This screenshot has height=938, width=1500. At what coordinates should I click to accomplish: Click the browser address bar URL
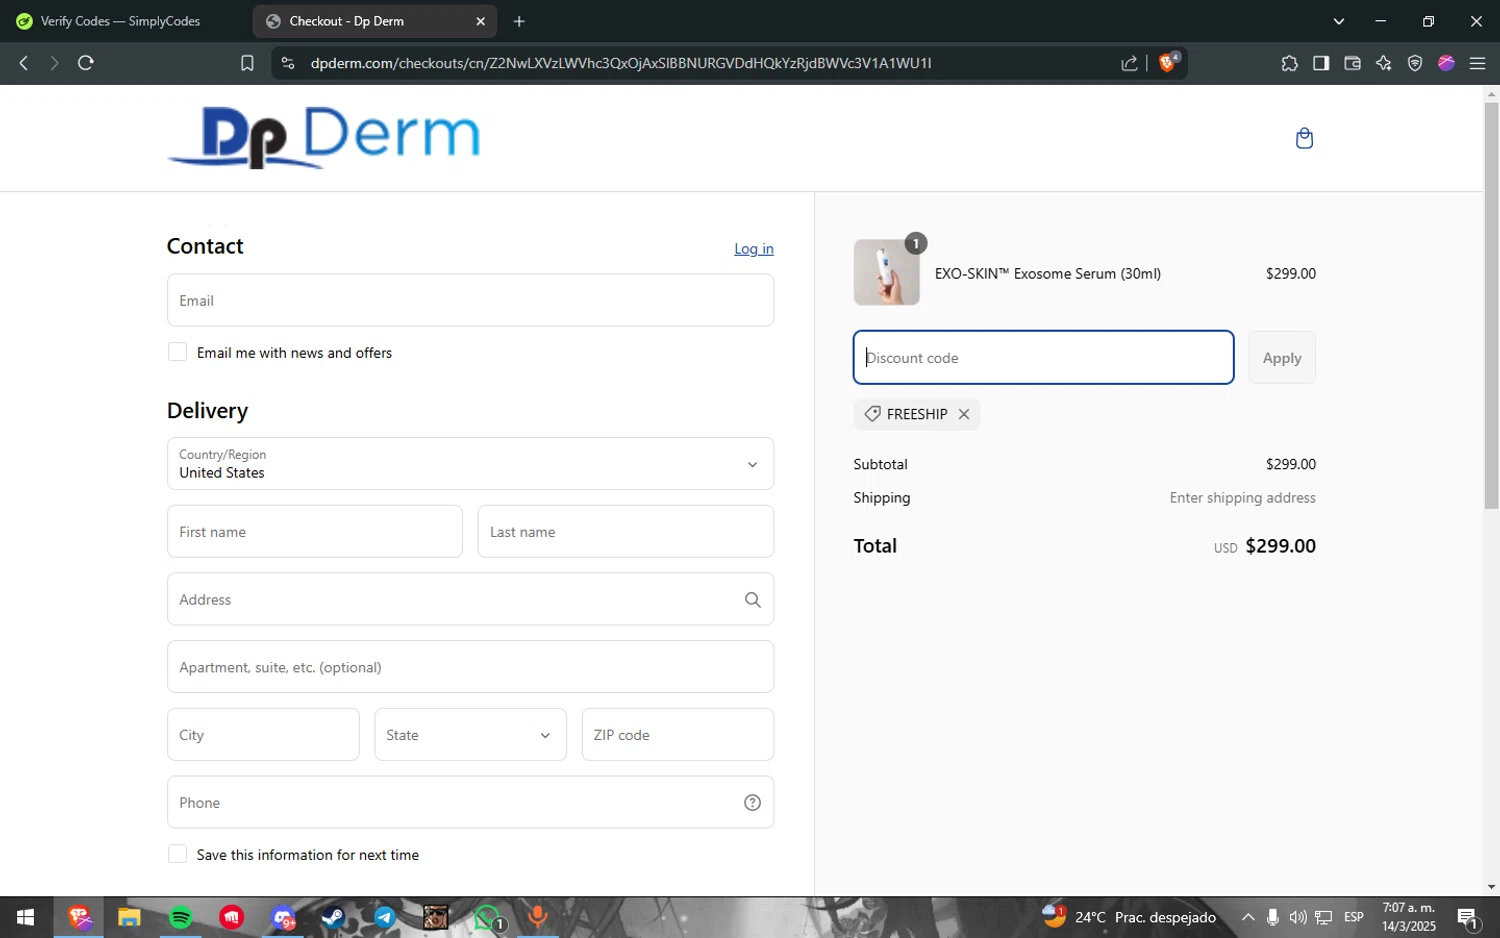(x=620, y=63)
